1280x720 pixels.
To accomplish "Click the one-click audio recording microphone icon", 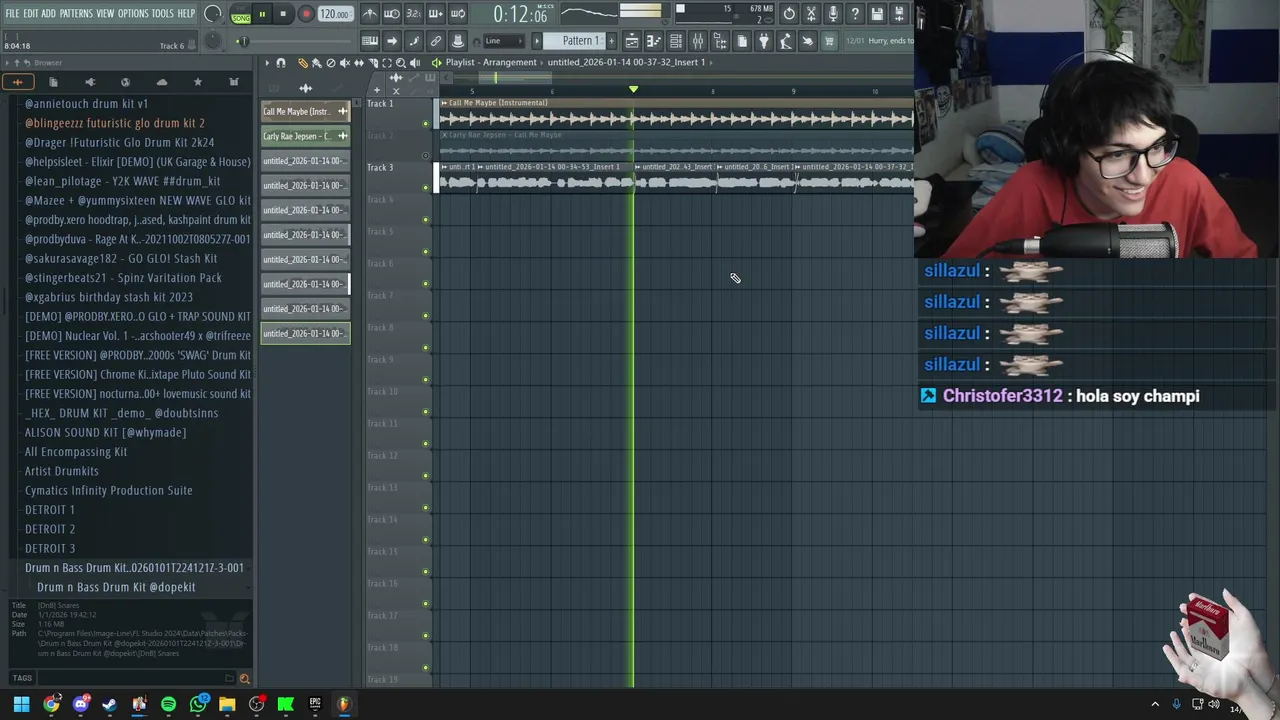I will point(833,14).
